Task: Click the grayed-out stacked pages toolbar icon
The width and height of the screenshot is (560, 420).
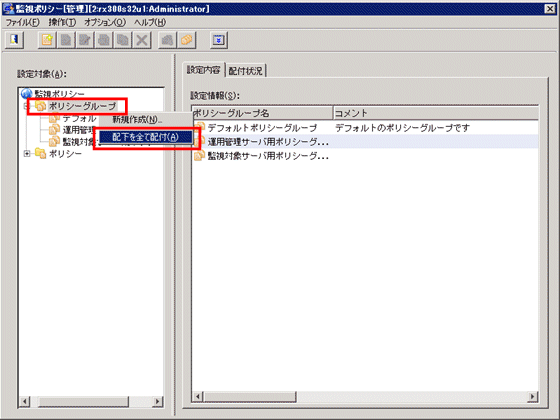Action: pyautogui.click(x=104, y=40)
